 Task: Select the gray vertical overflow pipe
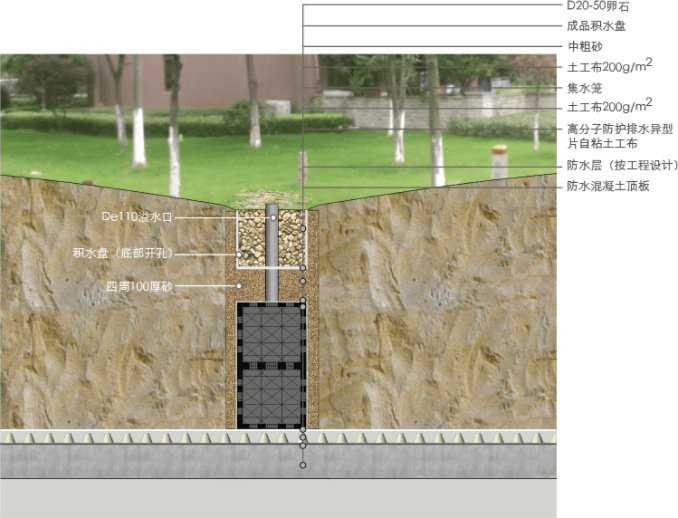point(271,256)
